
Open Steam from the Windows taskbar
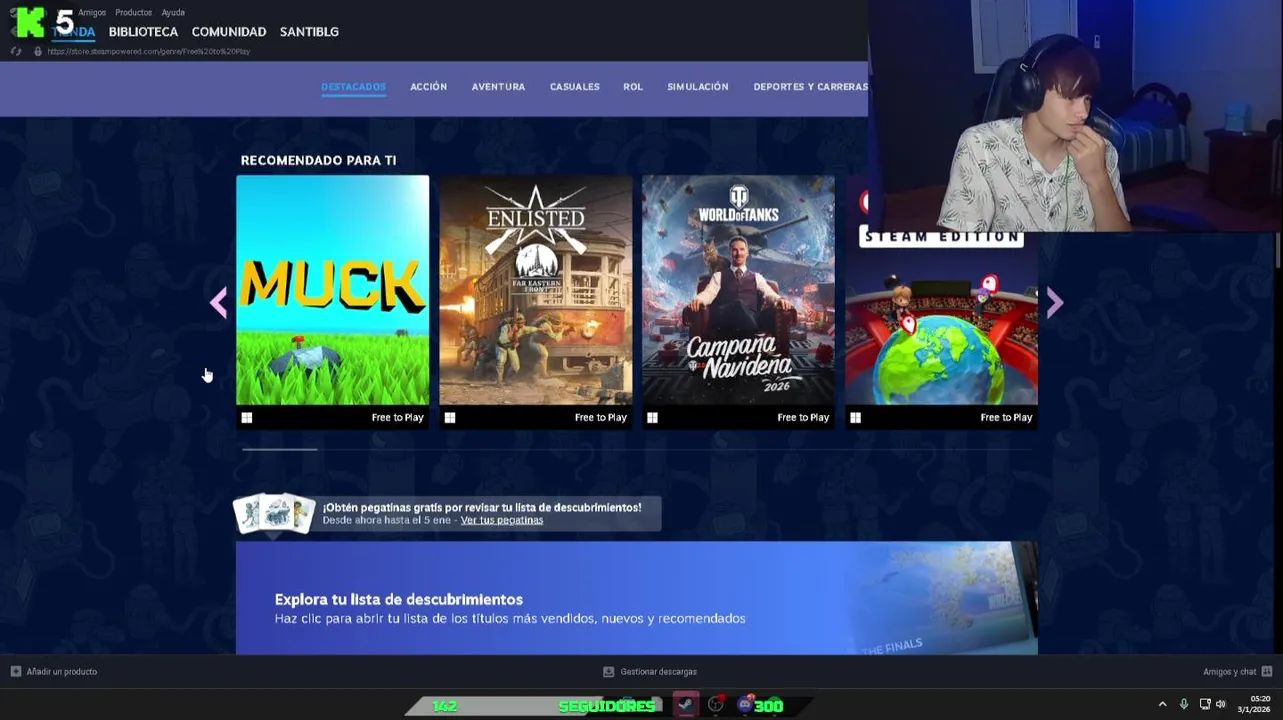point(685,705)
